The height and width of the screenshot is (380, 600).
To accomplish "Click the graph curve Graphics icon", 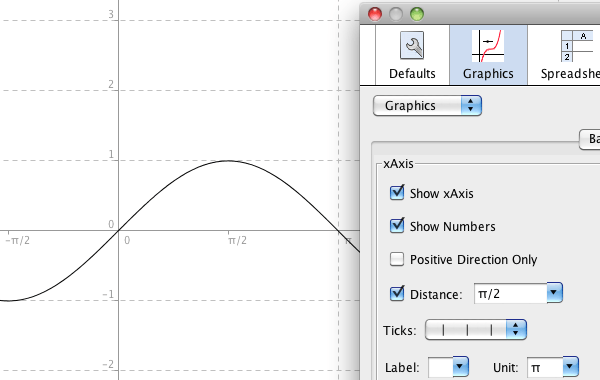I will coord(488,46).
